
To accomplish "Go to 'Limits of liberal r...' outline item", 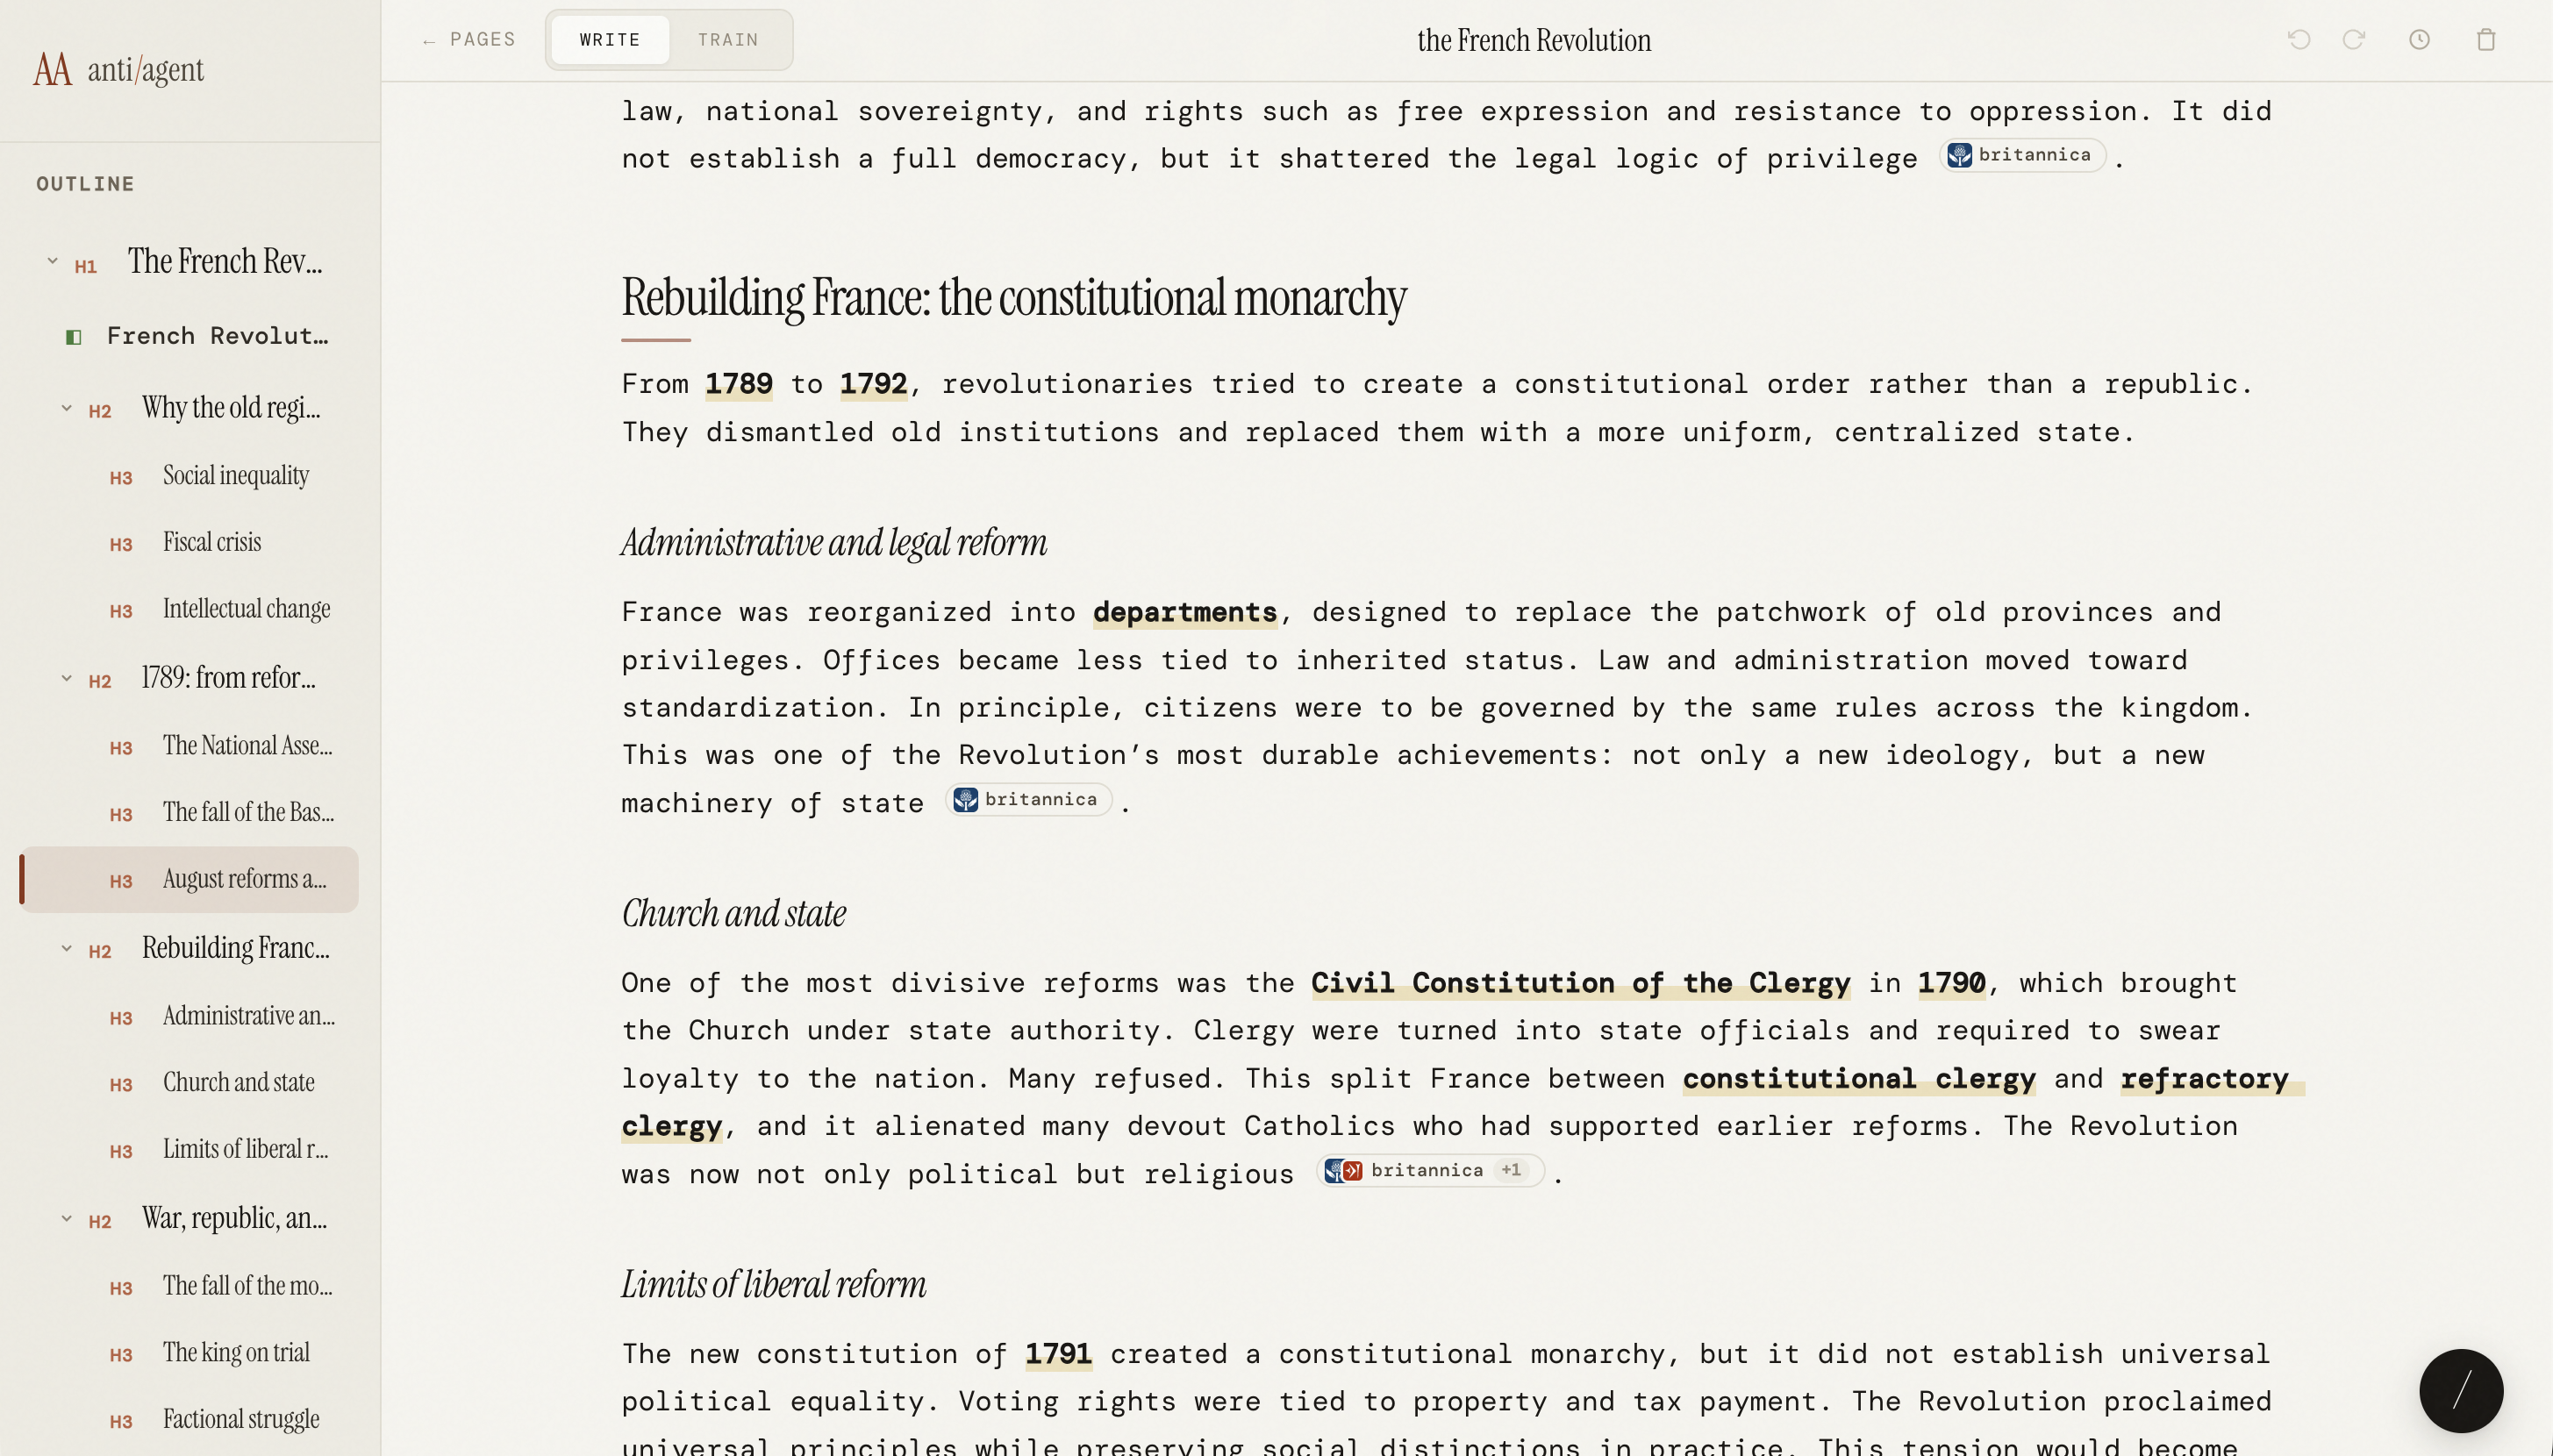I will tap(245, 1149).
